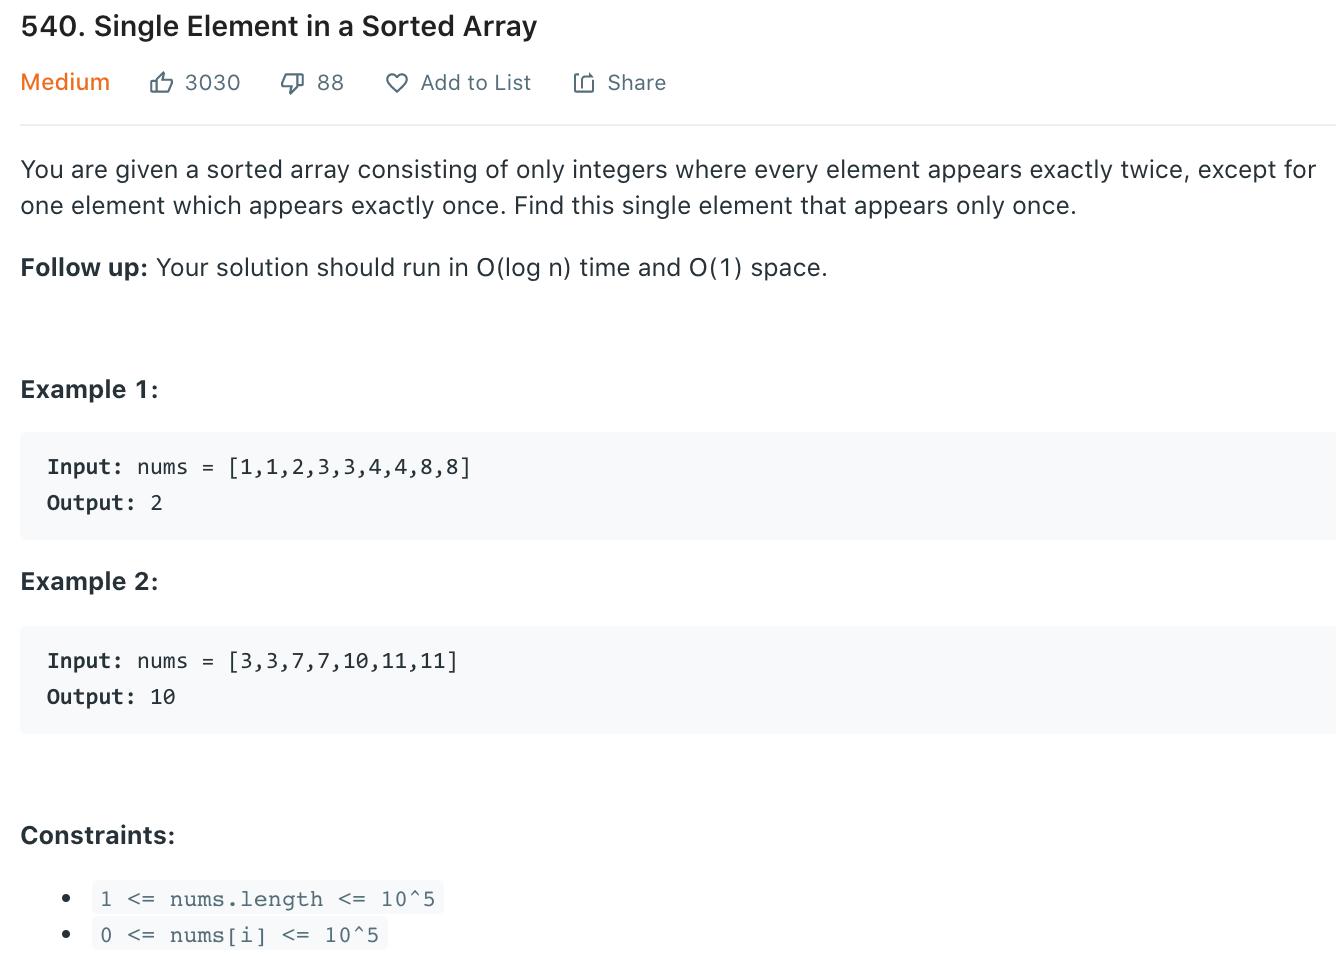Upvote the problem with the thumbs-up icon

161,83
